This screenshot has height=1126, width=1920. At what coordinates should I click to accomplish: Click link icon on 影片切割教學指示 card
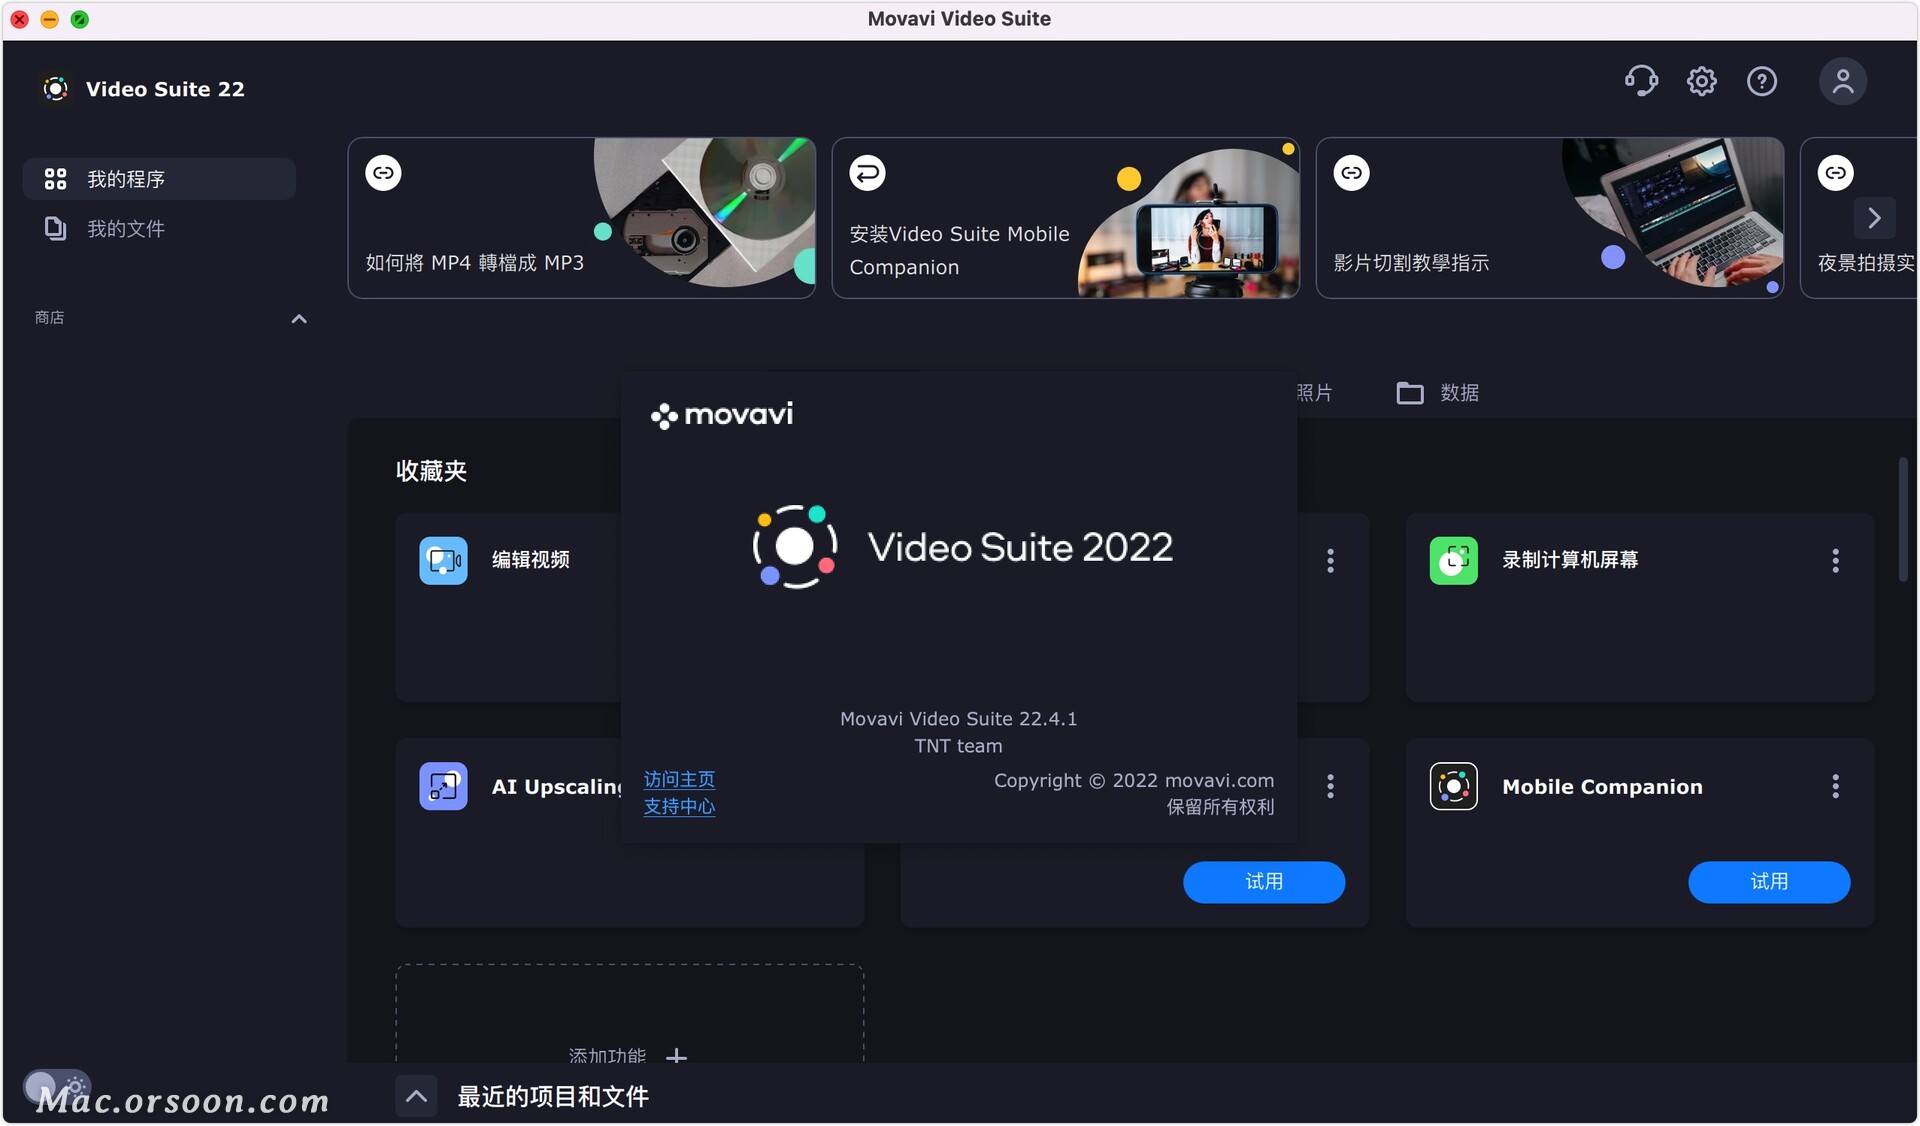(x=1352, y=173)
